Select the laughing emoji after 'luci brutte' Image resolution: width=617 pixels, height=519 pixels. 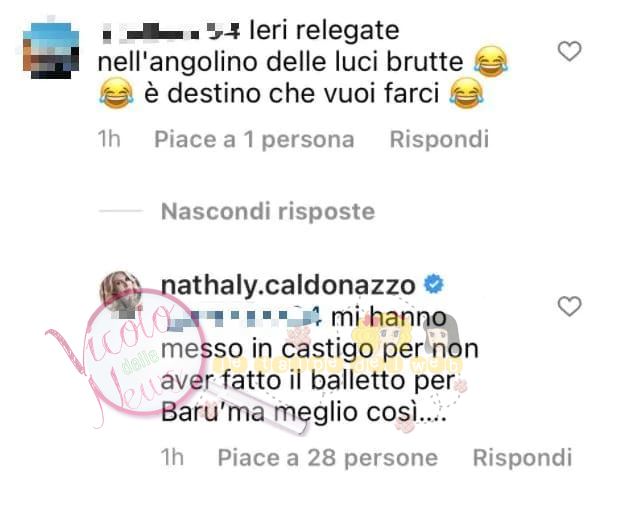point(491,62)
